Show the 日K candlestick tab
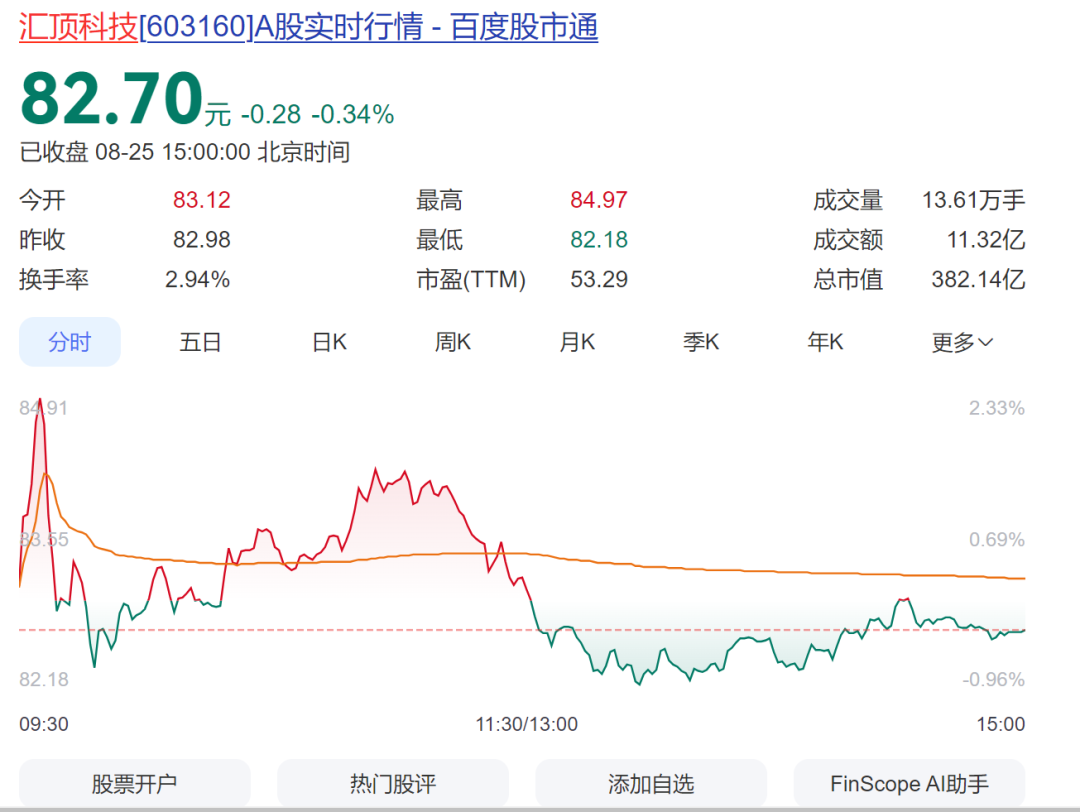Image resolution: width=1080 pixels, height=812 pixels. (329, 342)
